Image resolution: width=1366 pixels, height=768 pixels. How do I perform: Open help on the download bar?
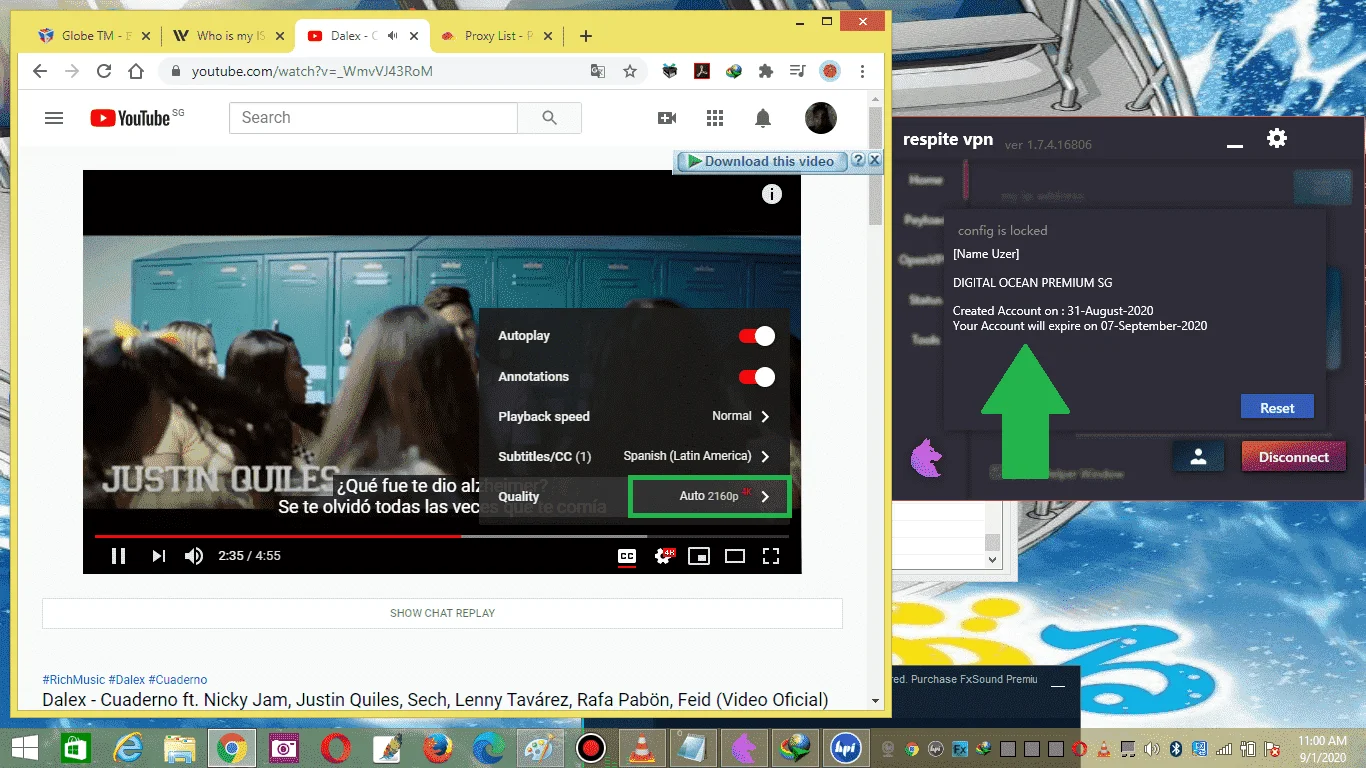pyautogui.click(x=857, y=161)
